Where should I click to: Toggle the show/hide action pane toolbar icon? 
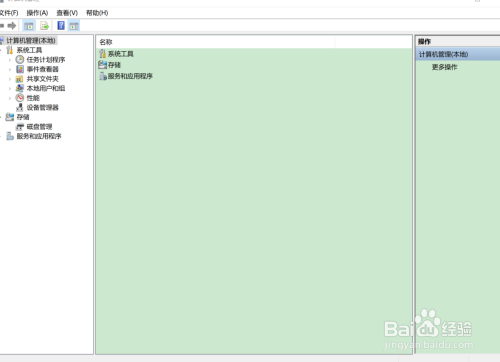[x=74, y=26]
